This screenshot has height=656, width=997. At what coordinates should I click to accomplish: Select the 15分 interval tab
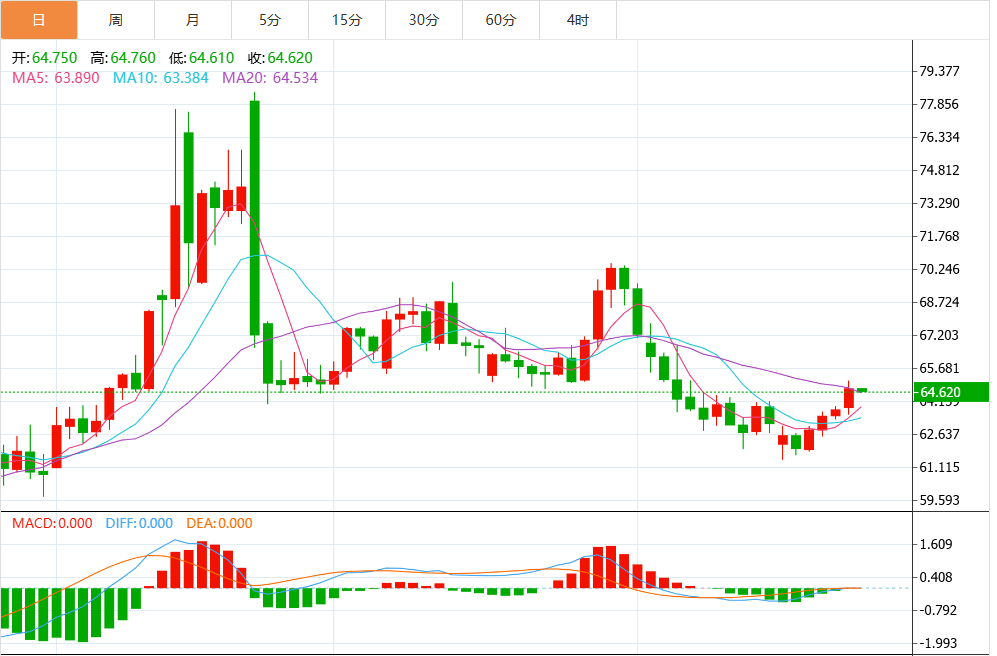[347, 20]
